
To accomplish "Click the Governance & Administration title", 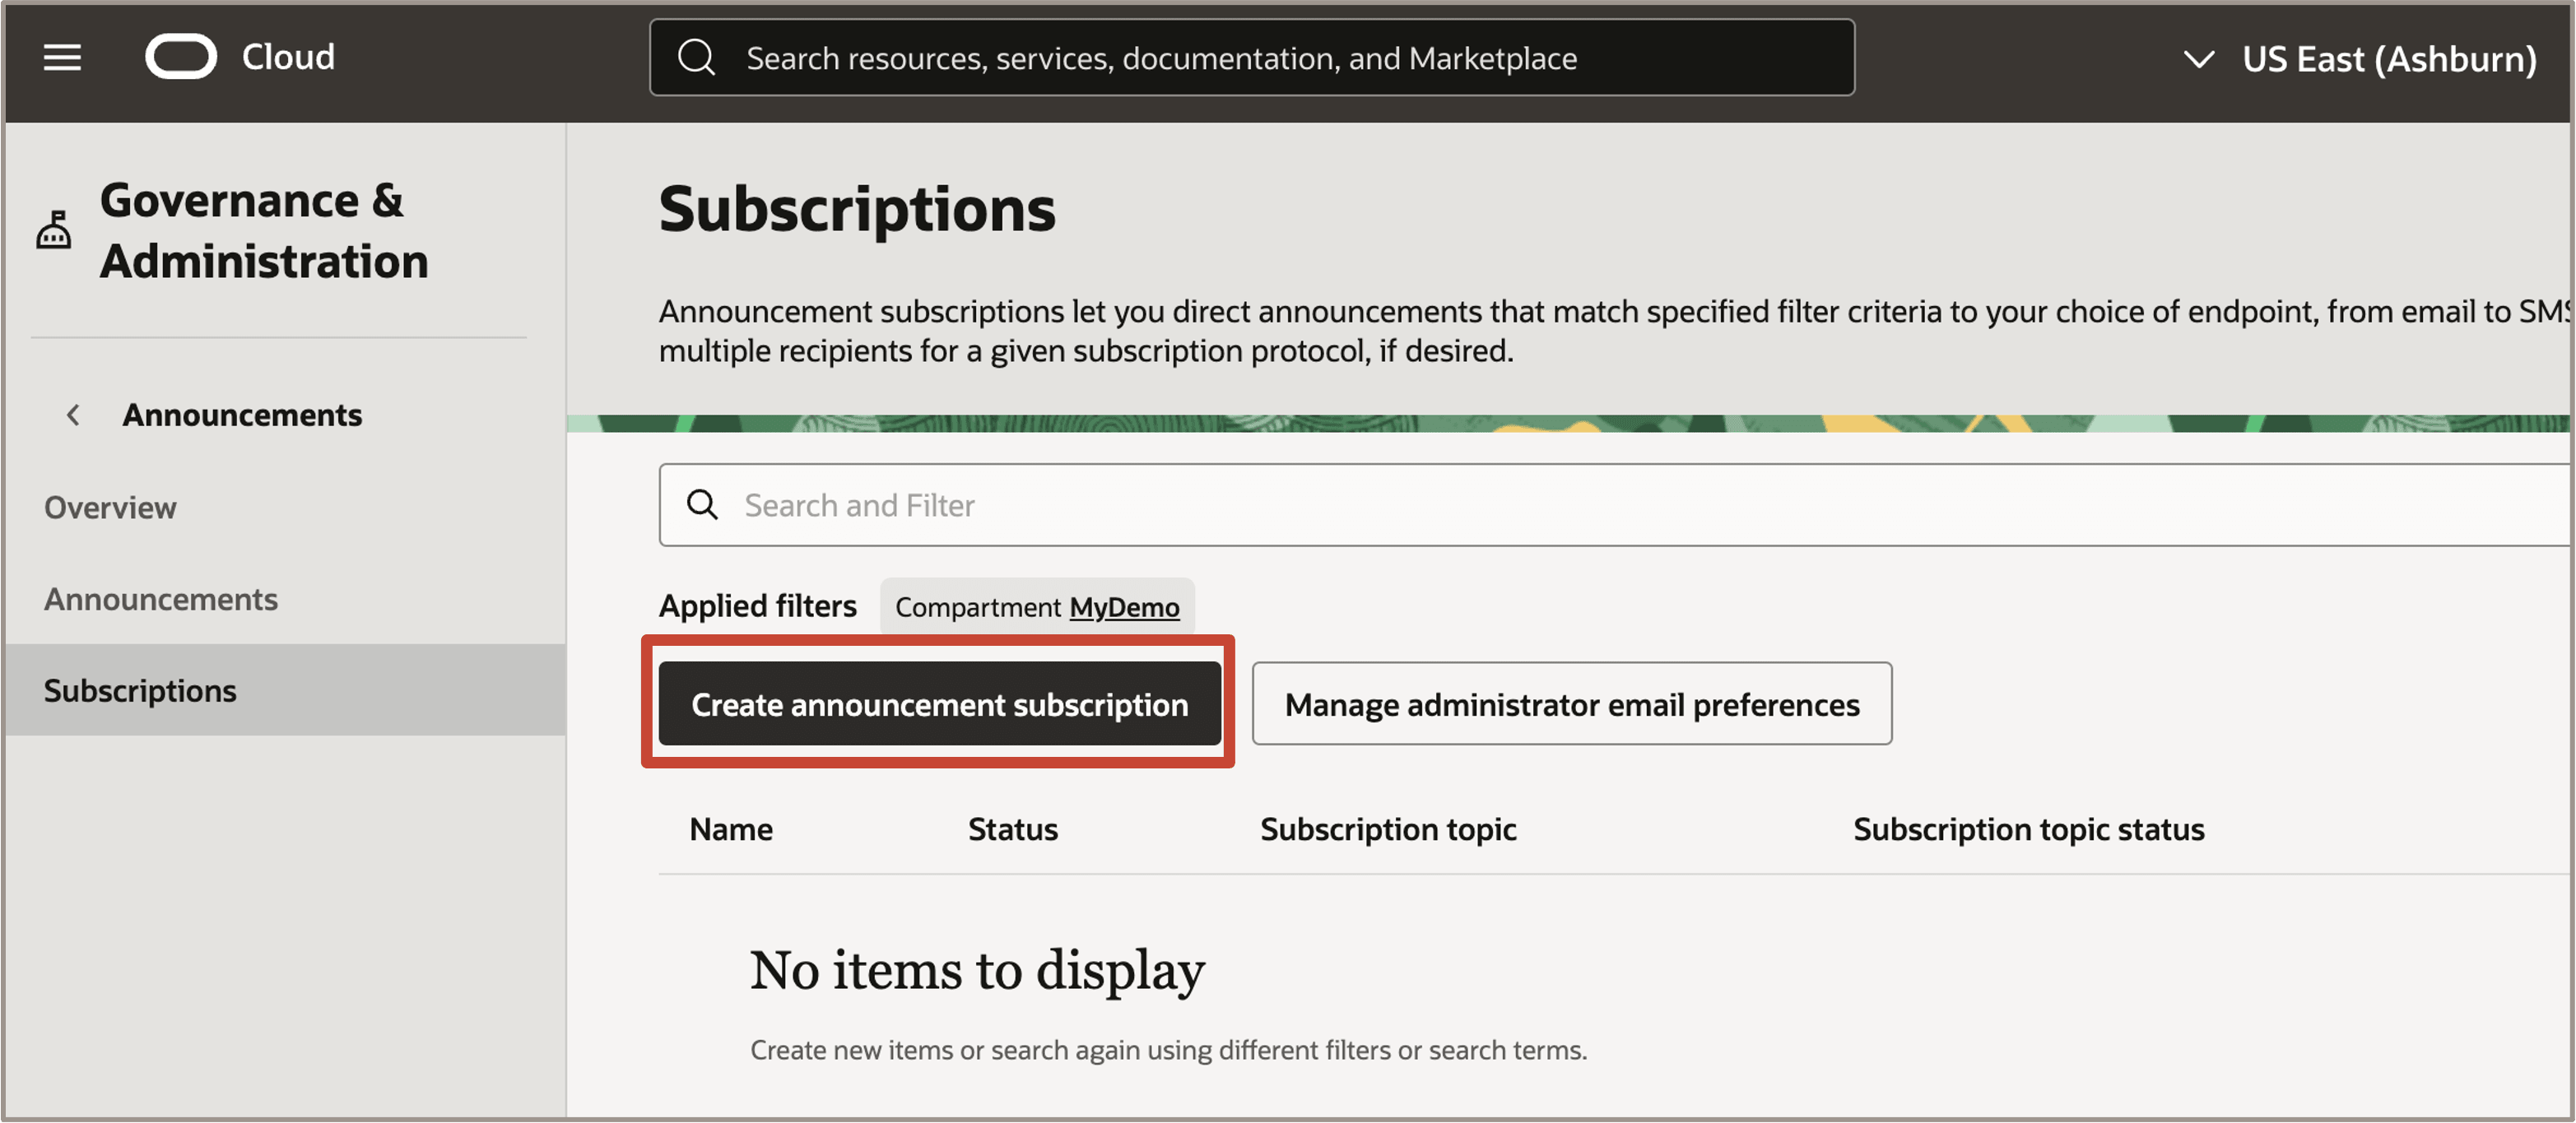I will tap(264, 231).
